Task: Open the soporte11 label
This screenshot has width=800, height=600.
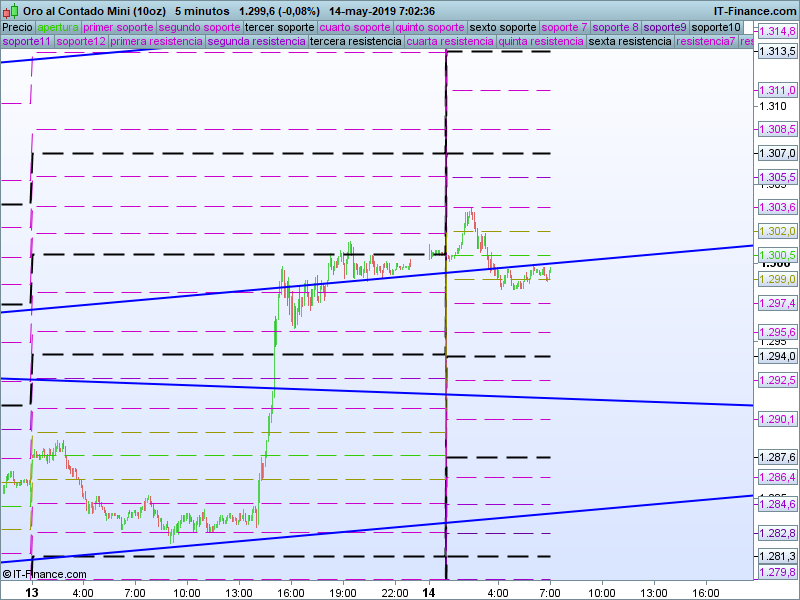Action: click(x=27, y=42)
